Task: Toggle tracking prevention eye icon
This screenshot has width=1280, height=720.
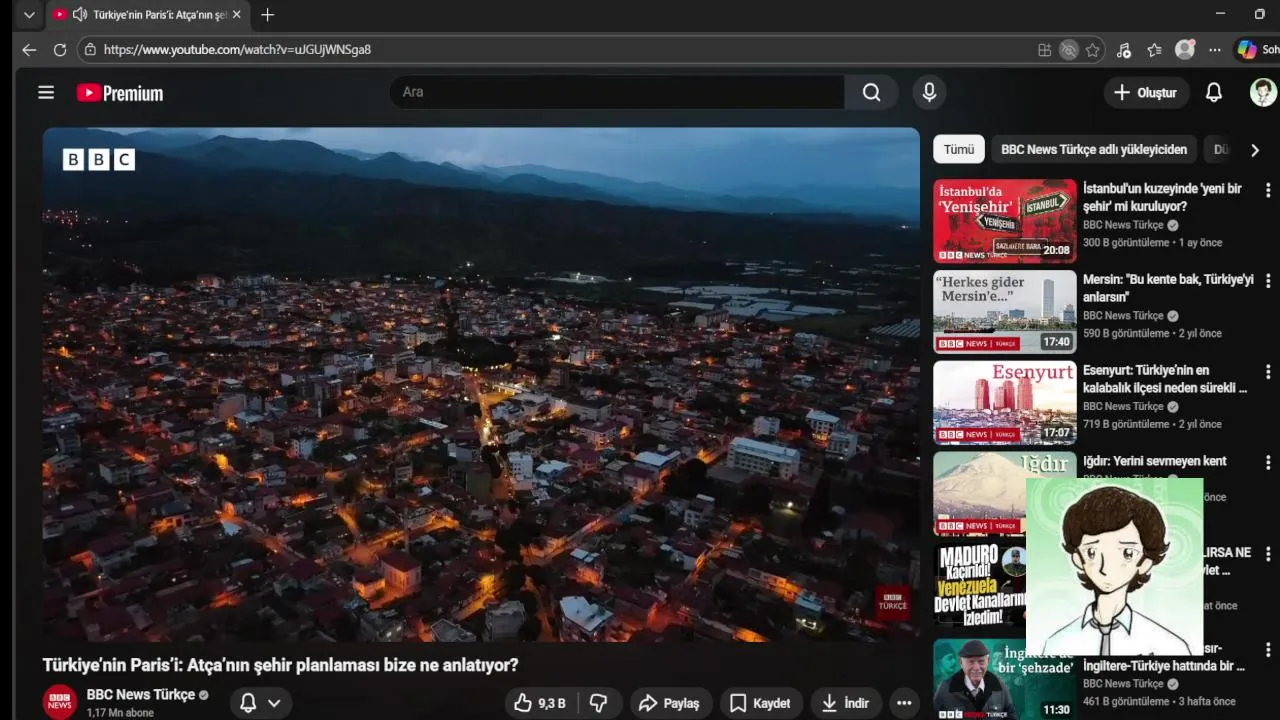Action: (1069, 50)
